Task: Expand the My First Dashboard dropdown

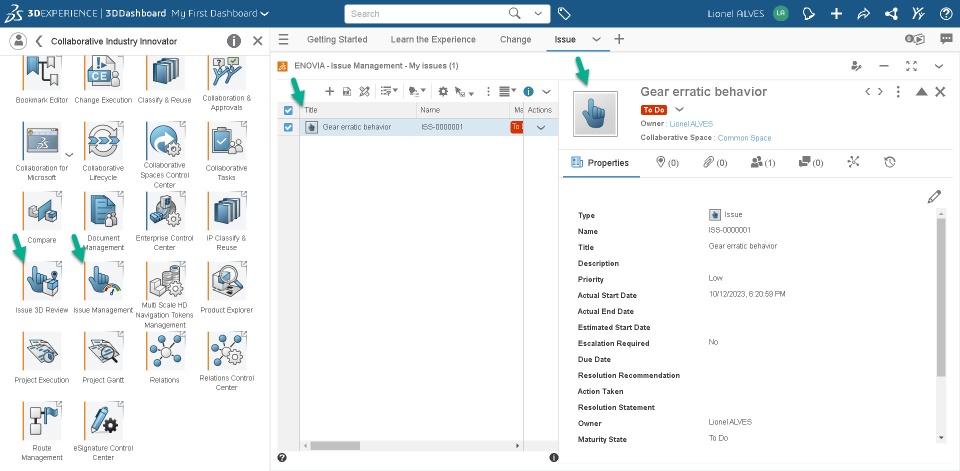Action: [x=264, y=13]
